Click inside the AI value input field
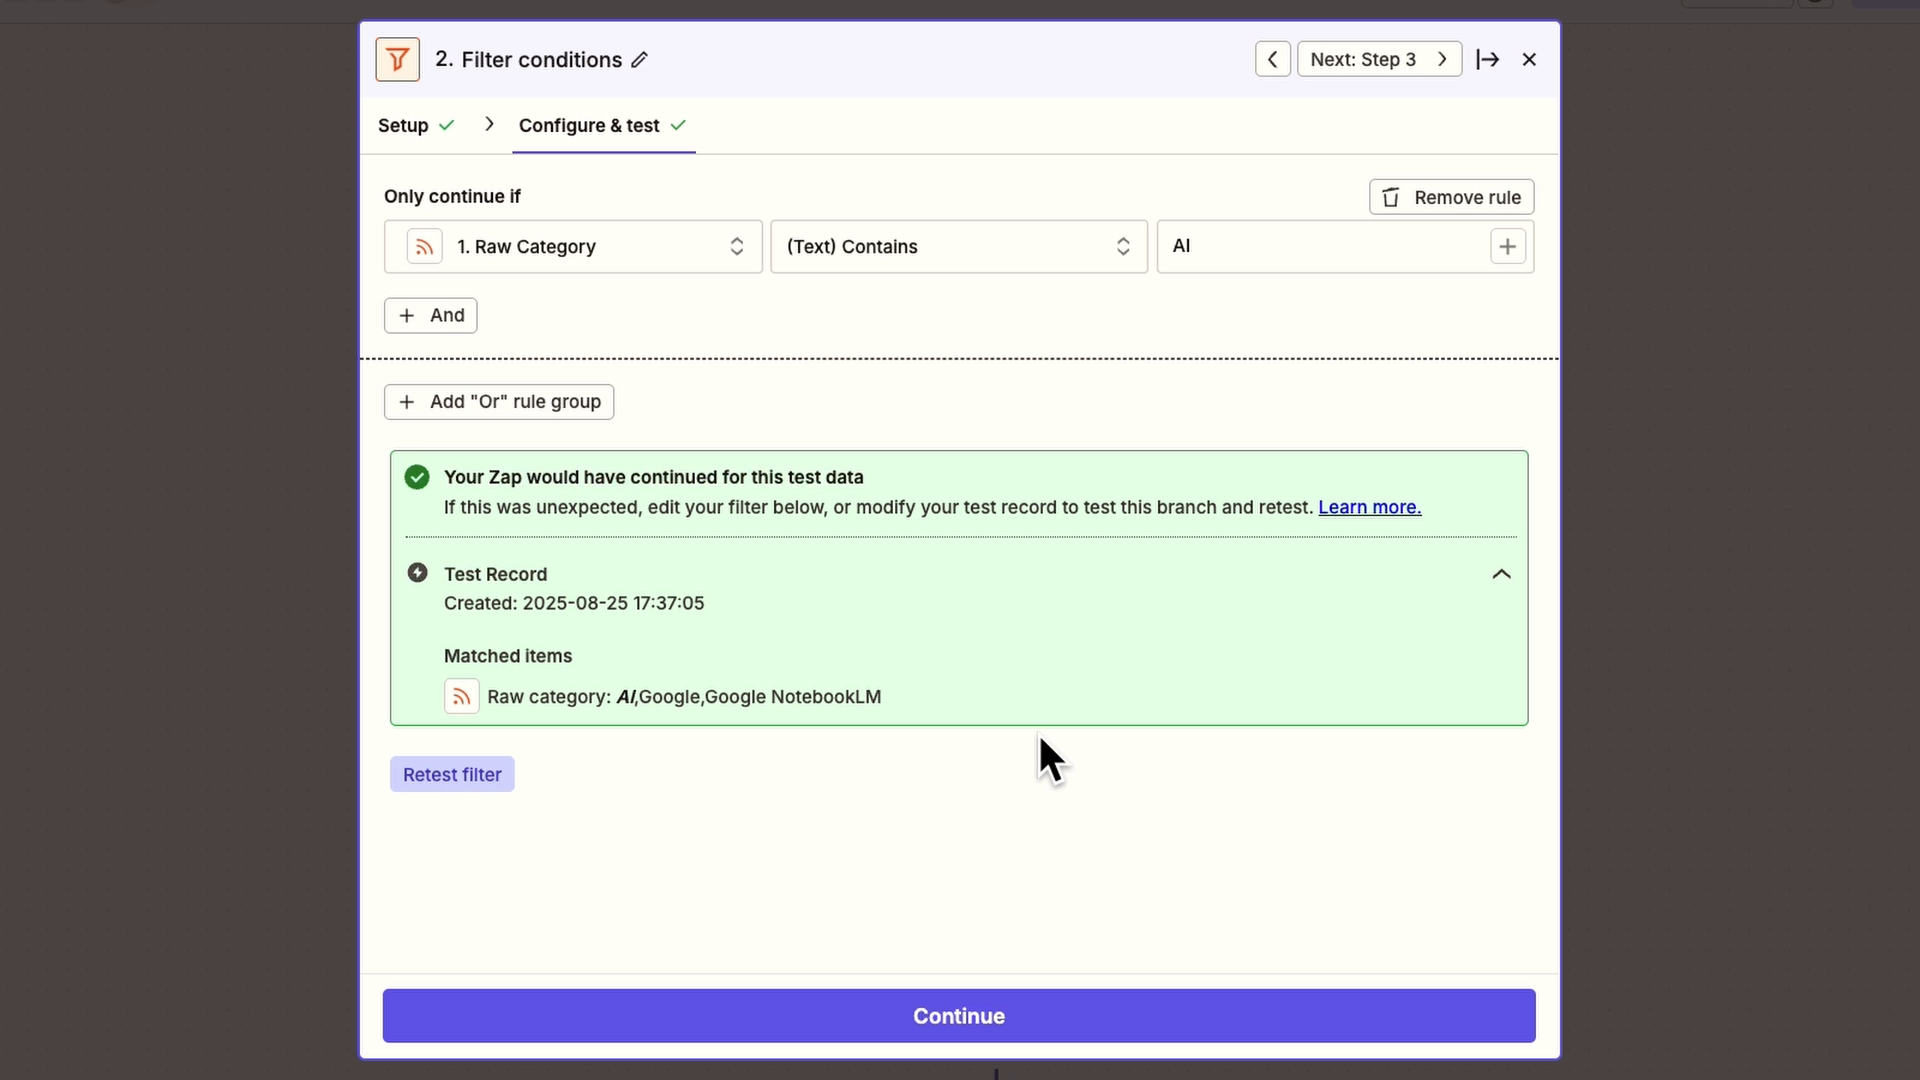 tap(1320, 246)
